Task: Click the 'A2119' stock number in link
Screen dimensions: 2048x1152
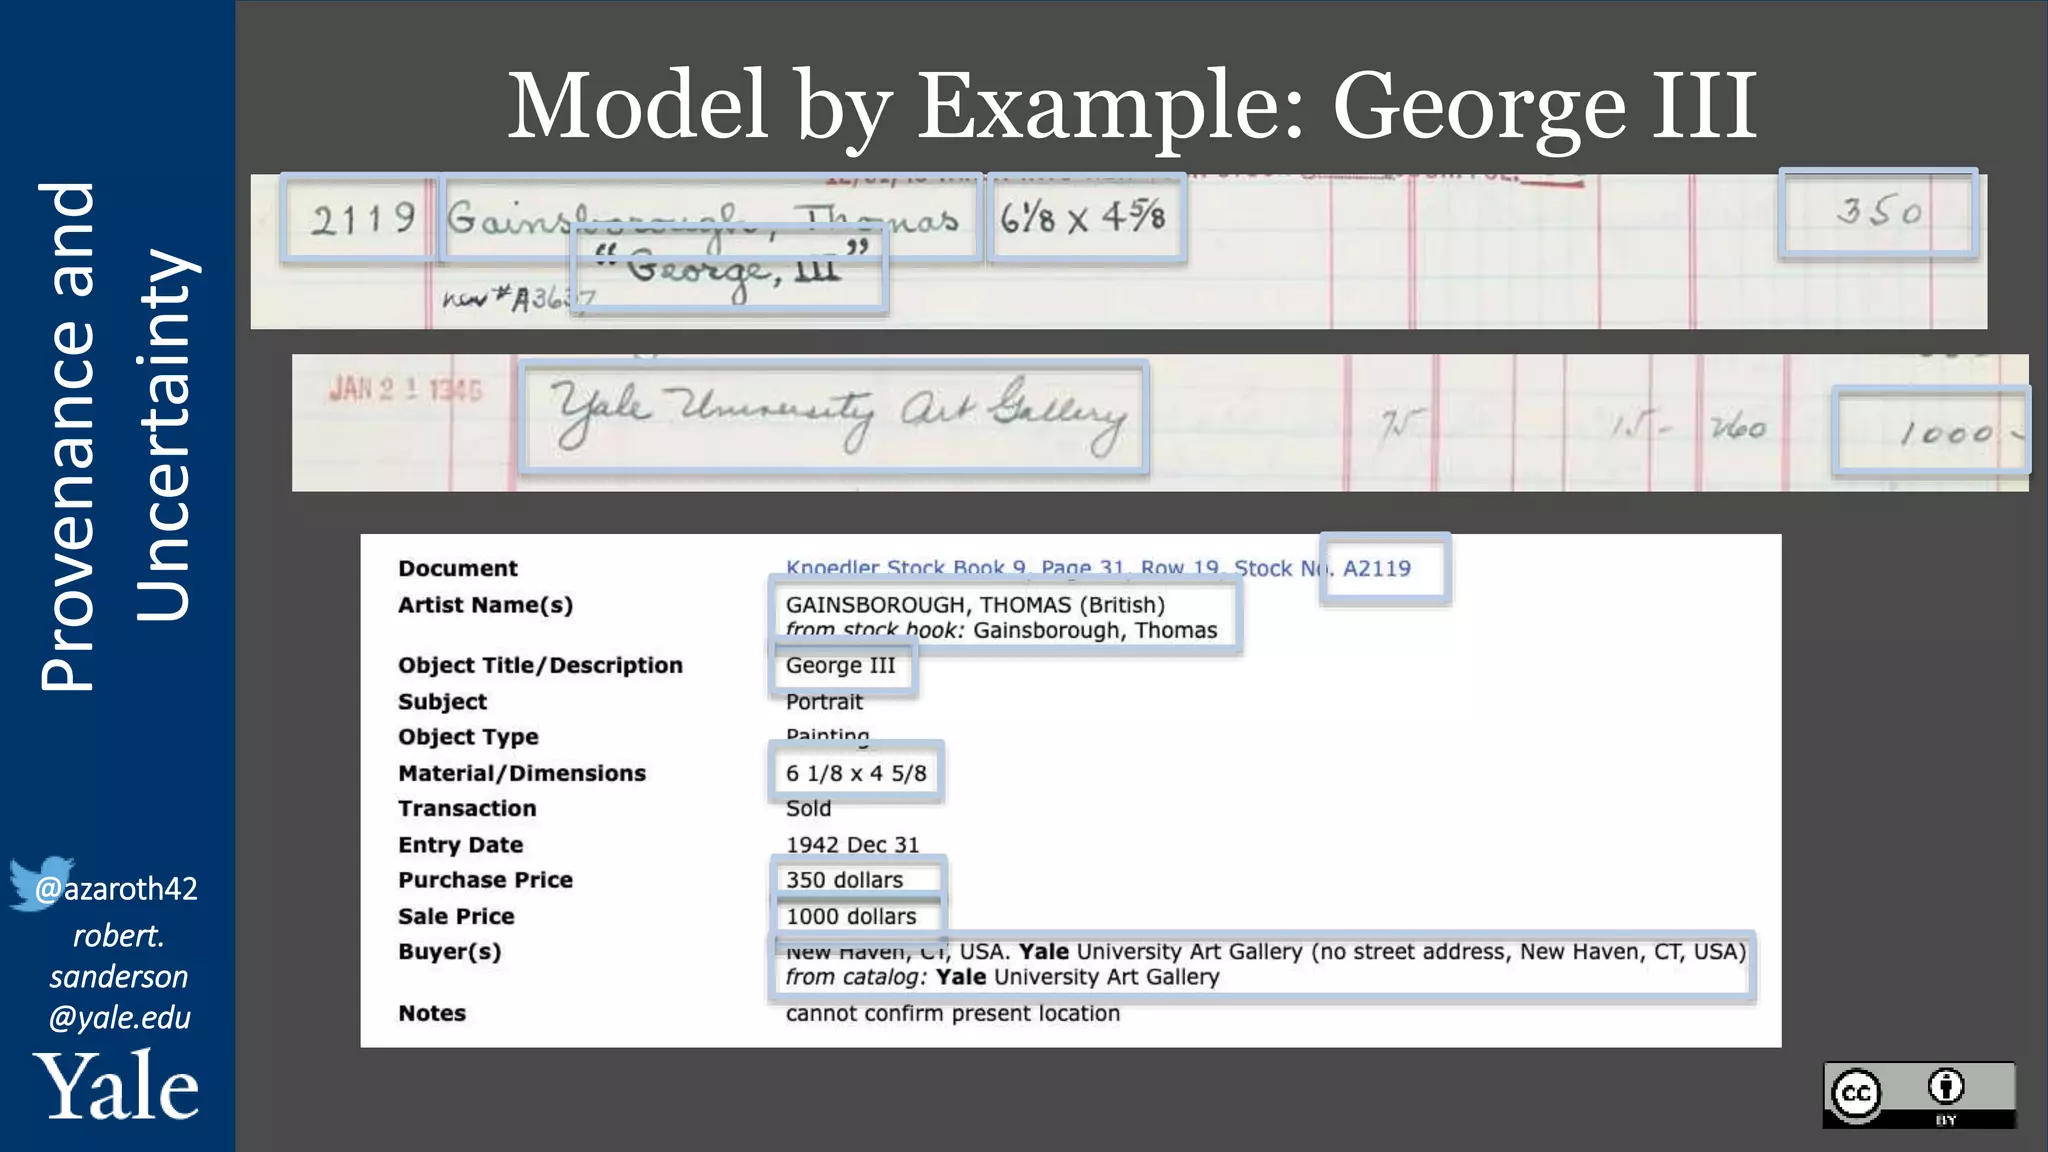Action: tap(1376, 568)
